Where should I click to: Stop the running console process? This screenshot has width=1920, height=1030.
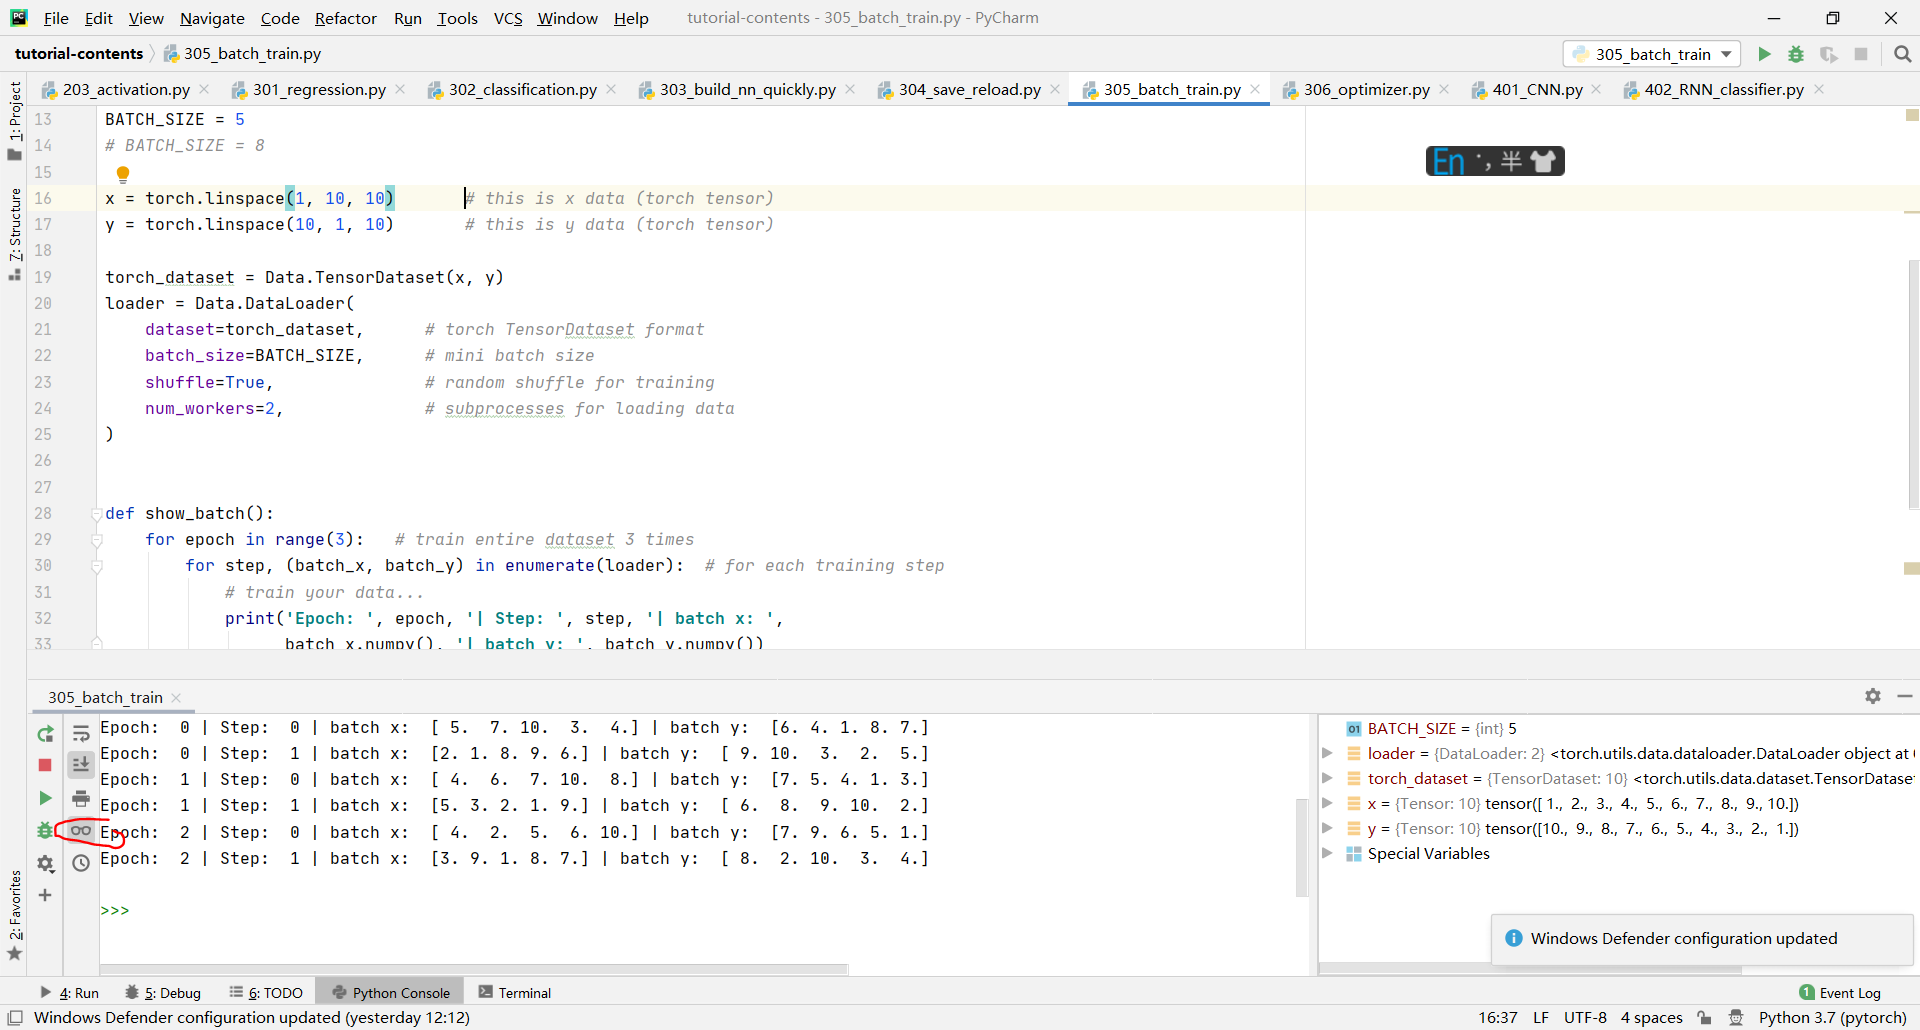pyautogui.click(x=44, y=765)
